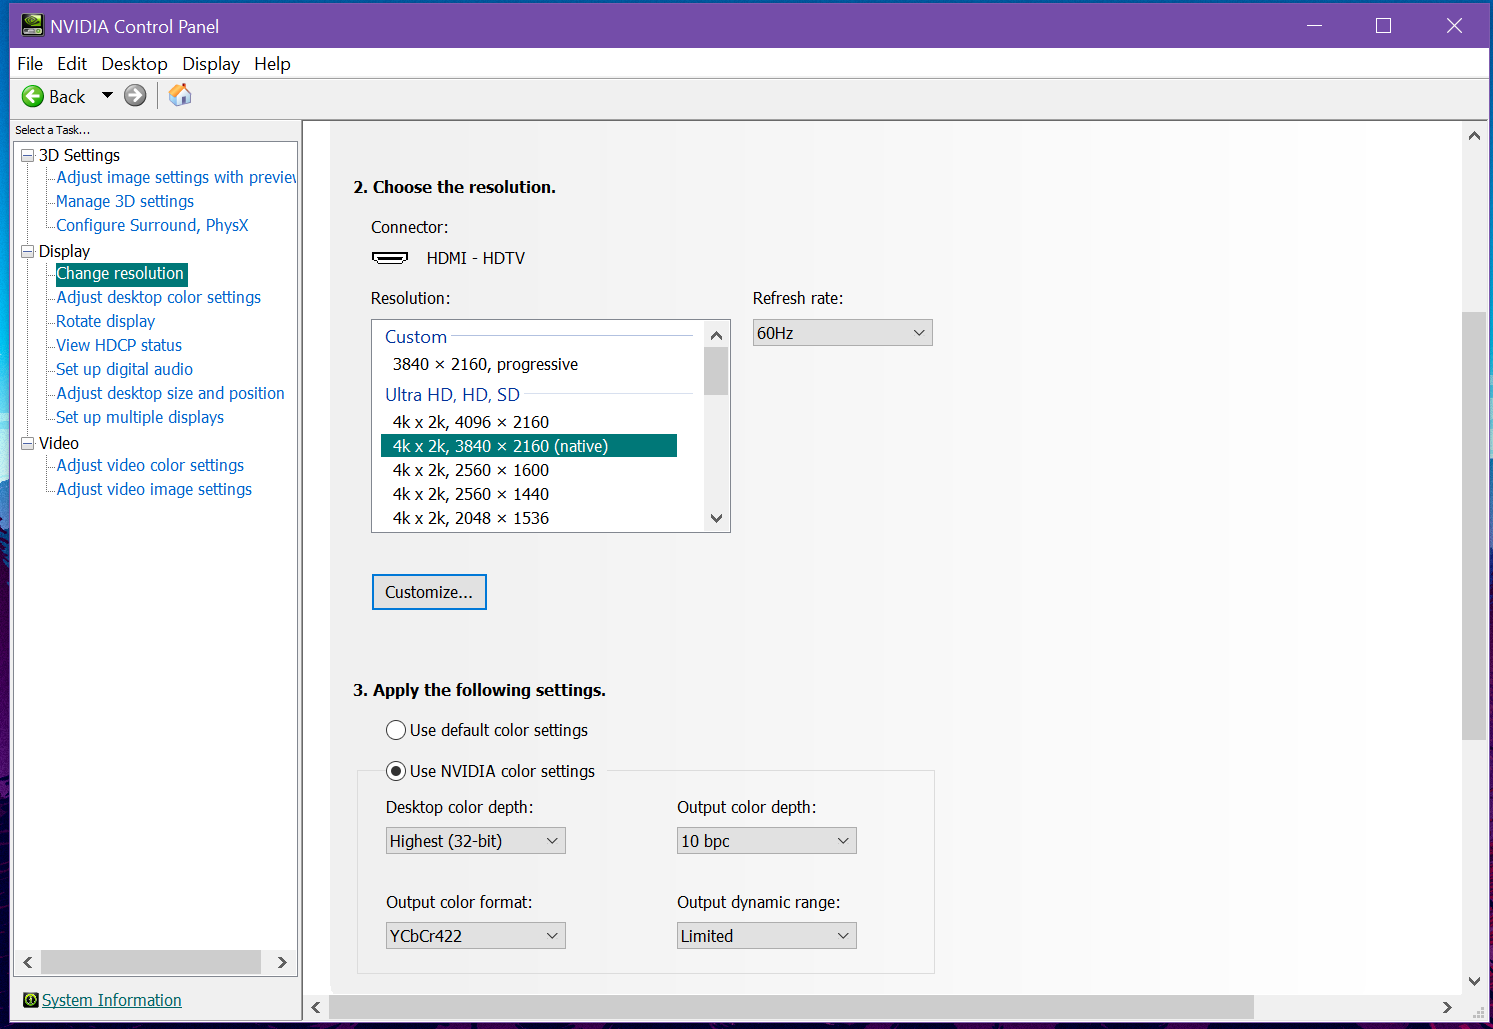Open the Edit menu

coord(72,64)
